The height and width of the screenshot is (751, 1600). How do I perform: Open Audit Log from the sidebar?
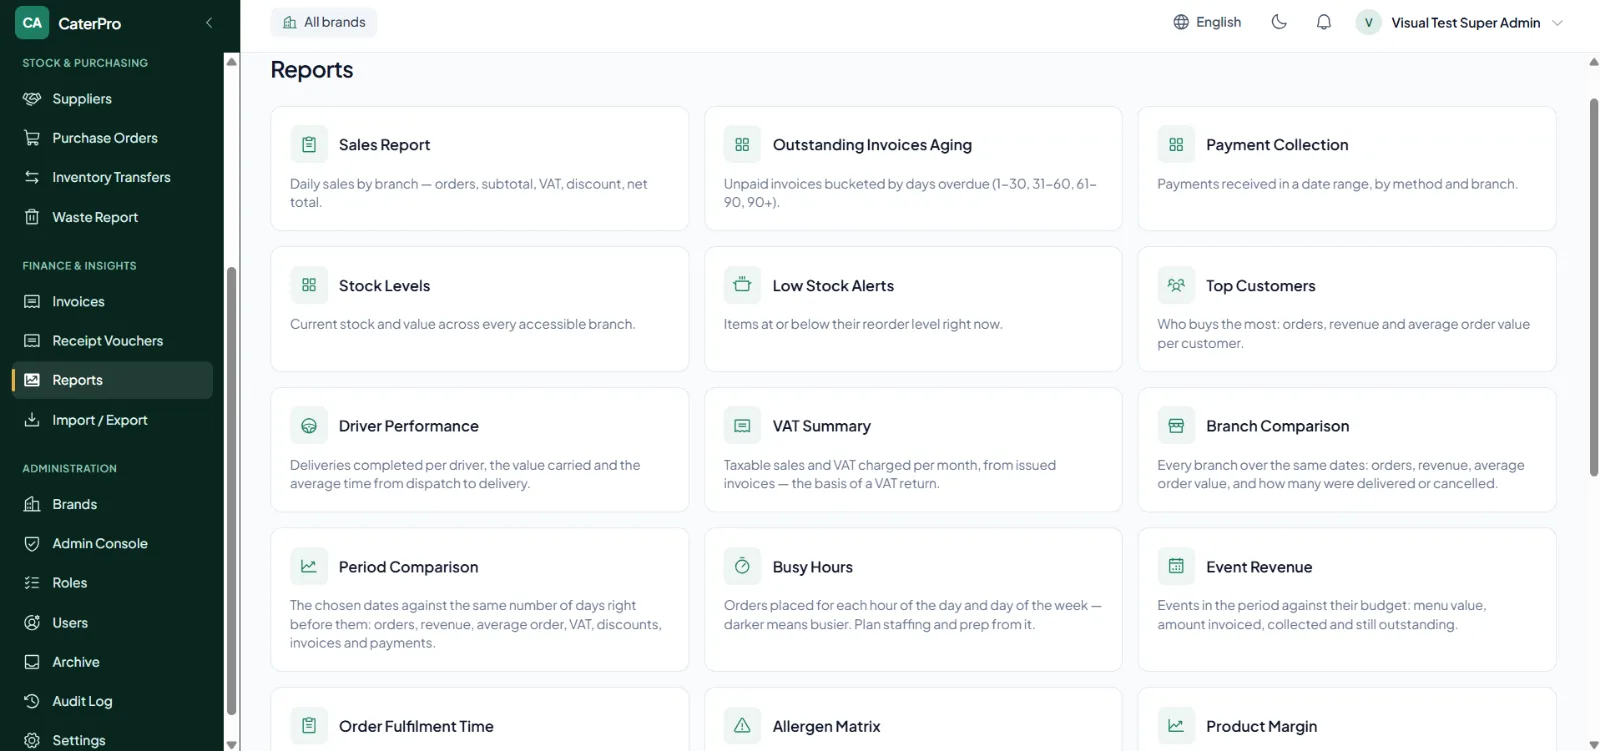click(112, 701)
